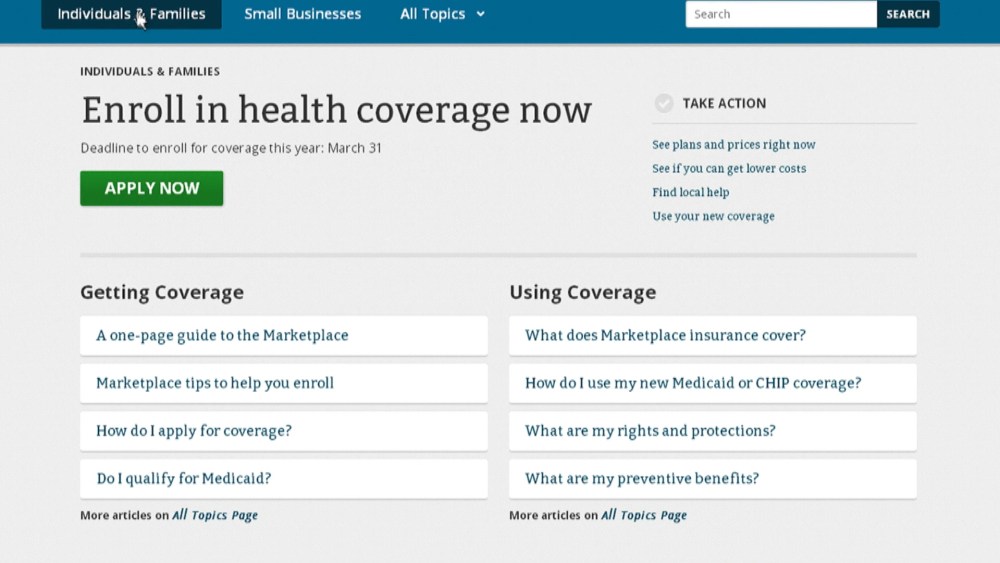Open All Topics Page under Getting Coverage
The height and width of the screenshot is (563, 1000).
pyautogui.click(x=214, y=516)
